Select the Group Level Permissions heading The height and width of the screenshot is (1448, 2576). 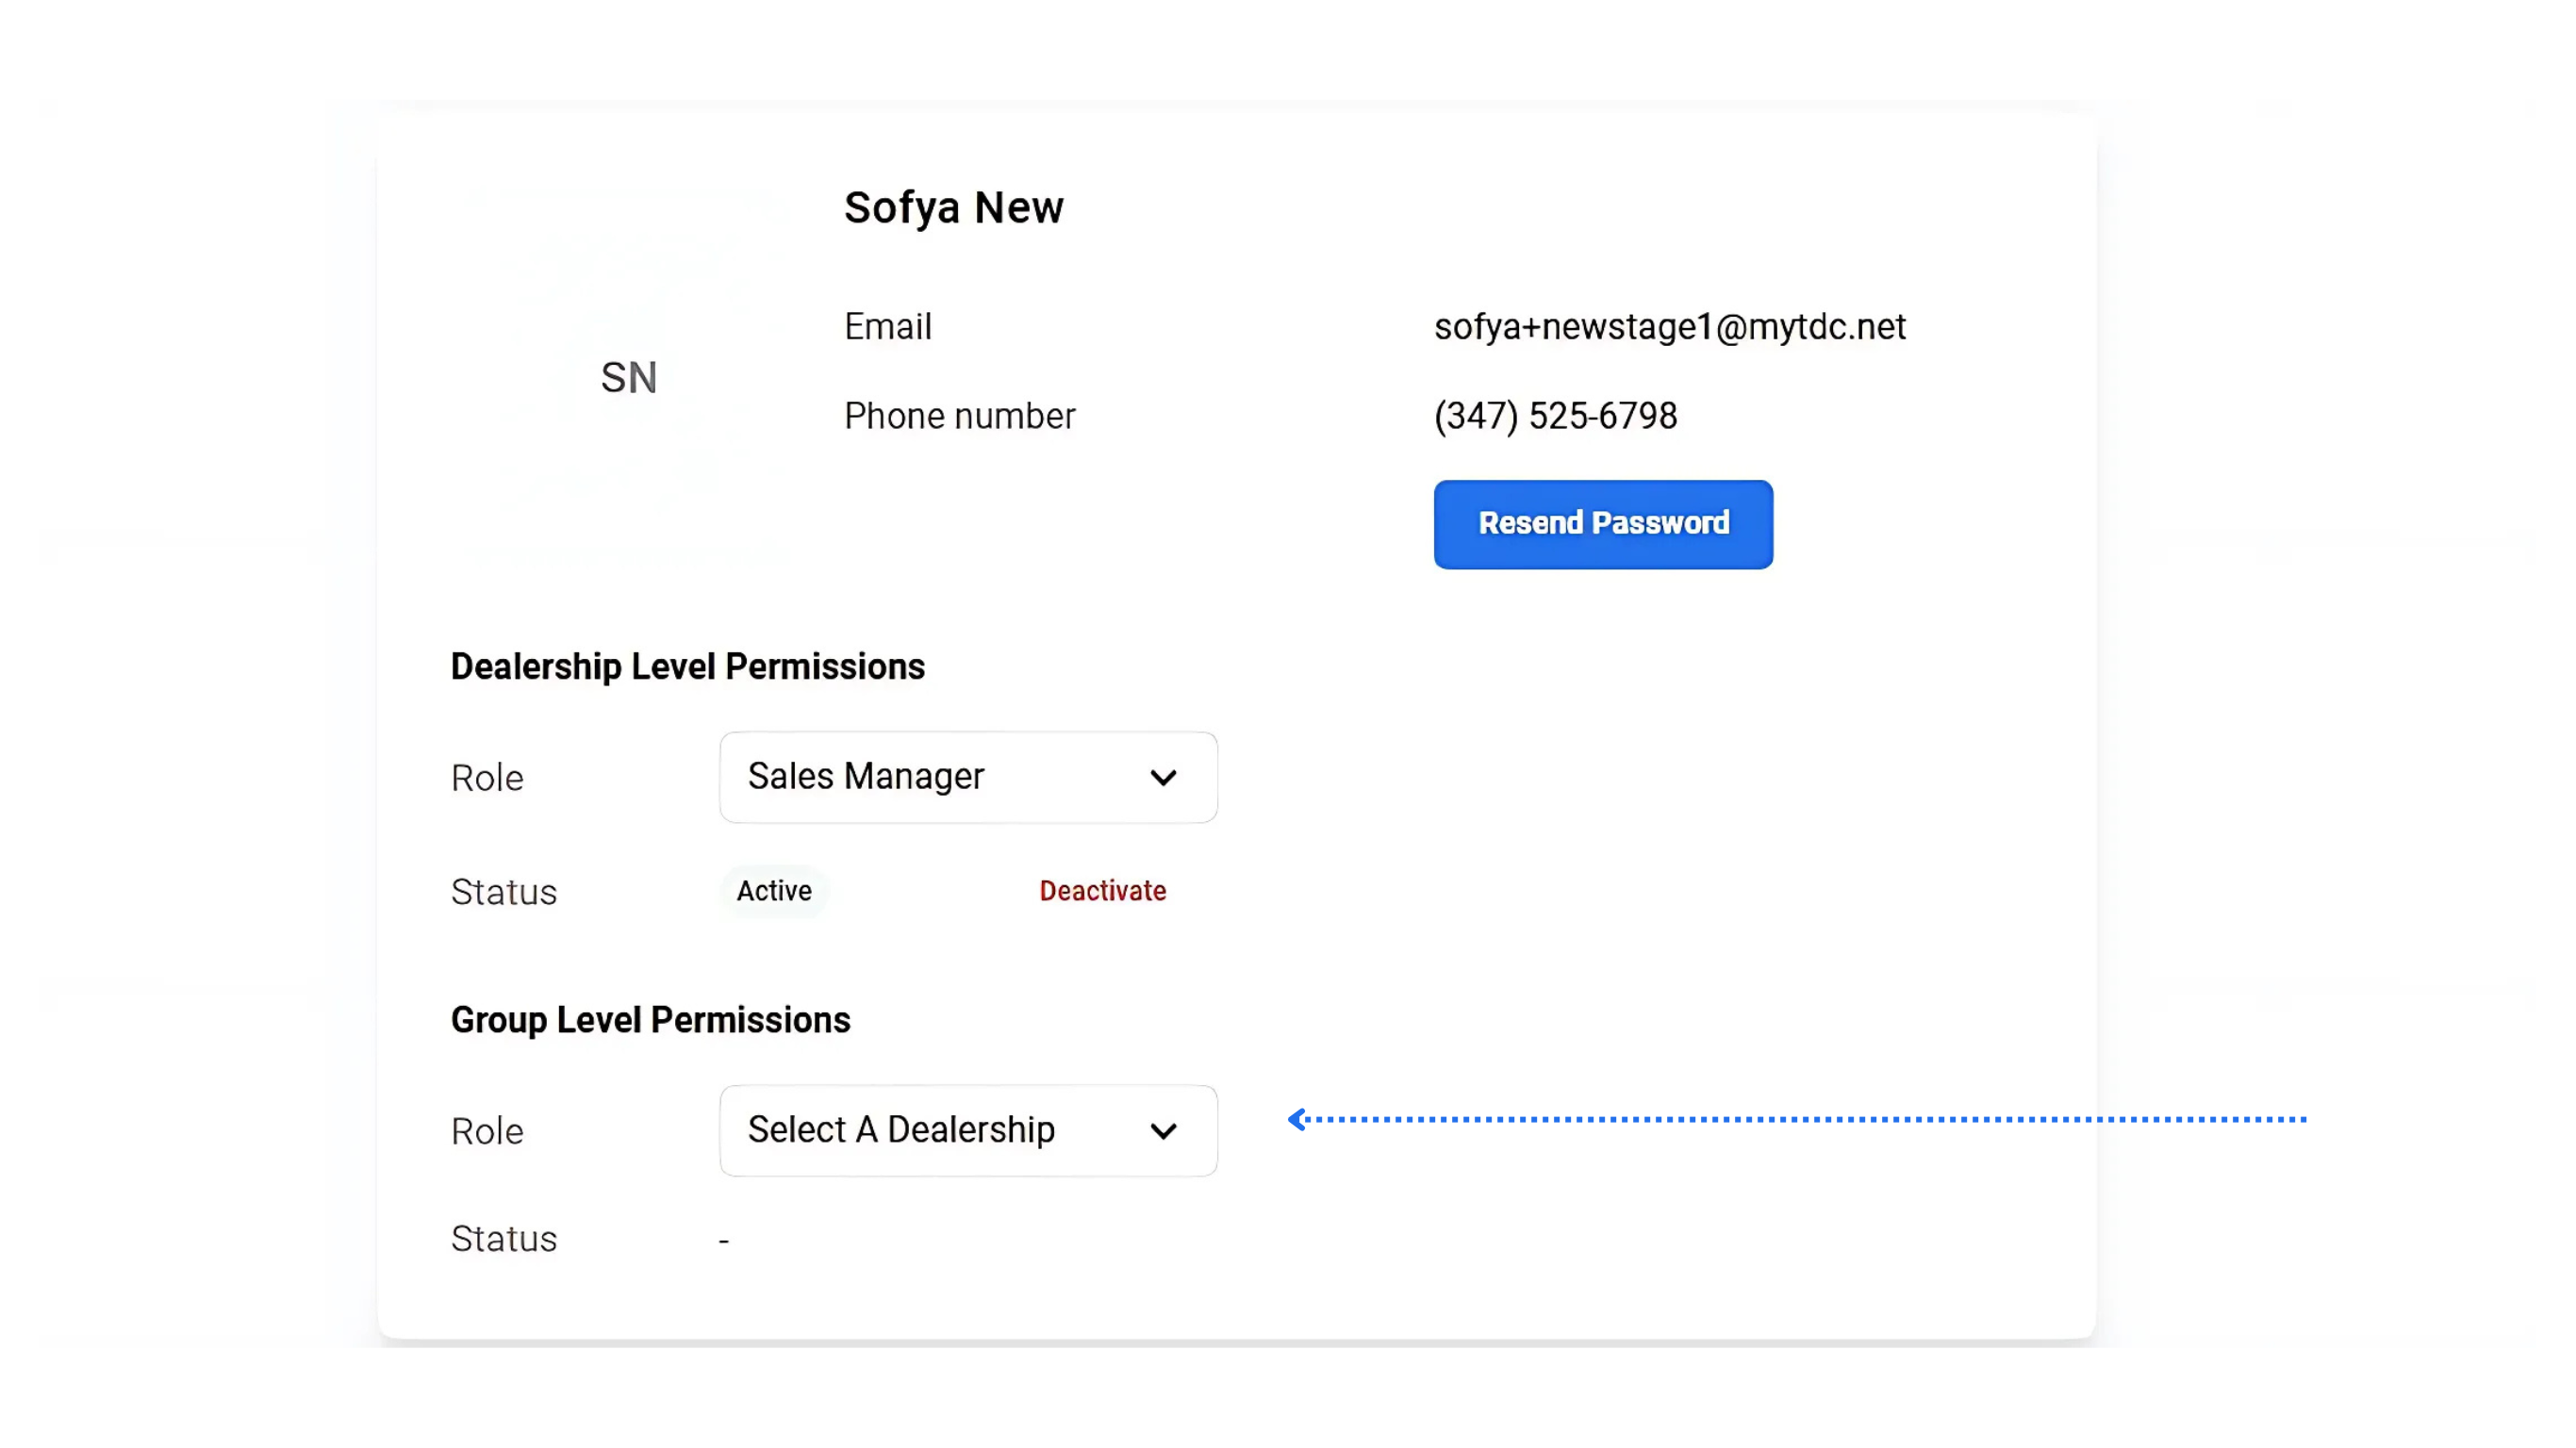tap(650, 1020)
